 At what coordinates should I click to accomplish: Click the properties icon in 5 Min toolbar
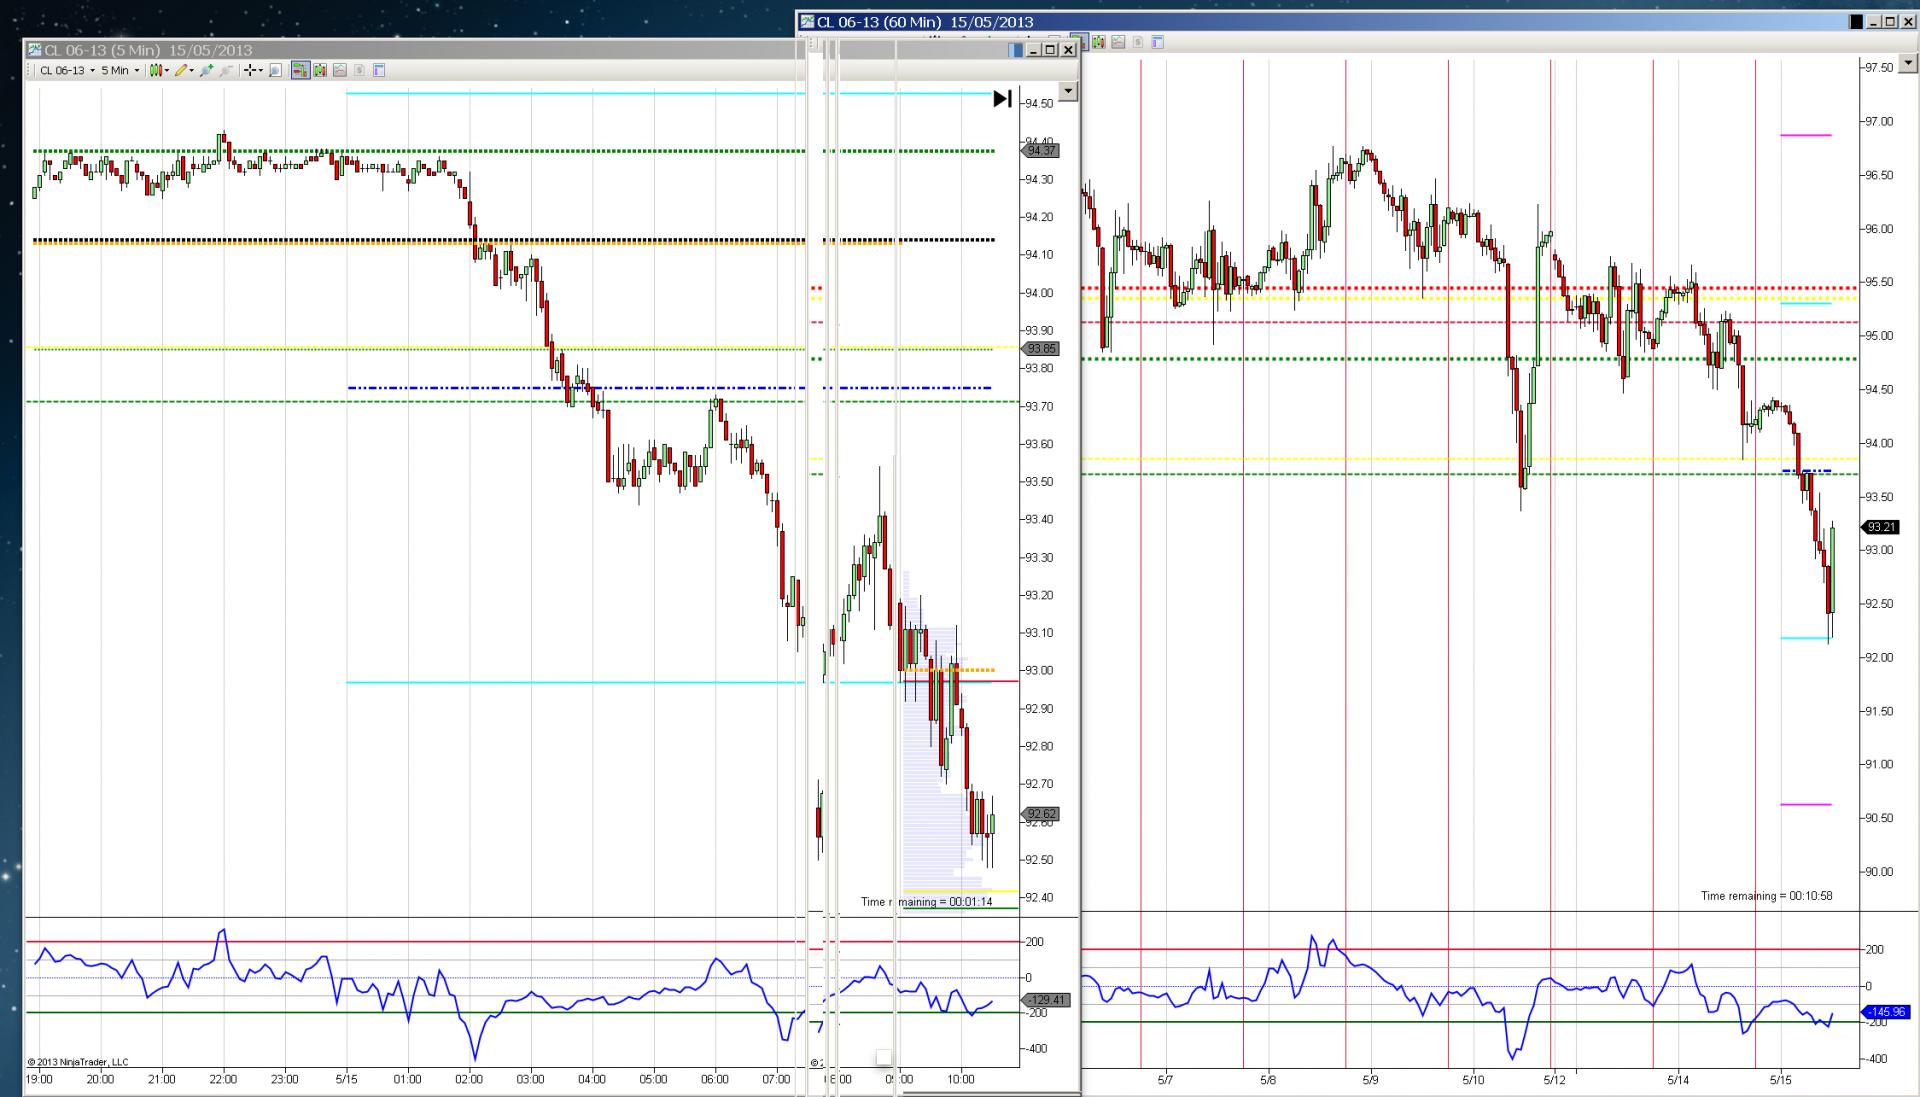[x=379, y=70]
